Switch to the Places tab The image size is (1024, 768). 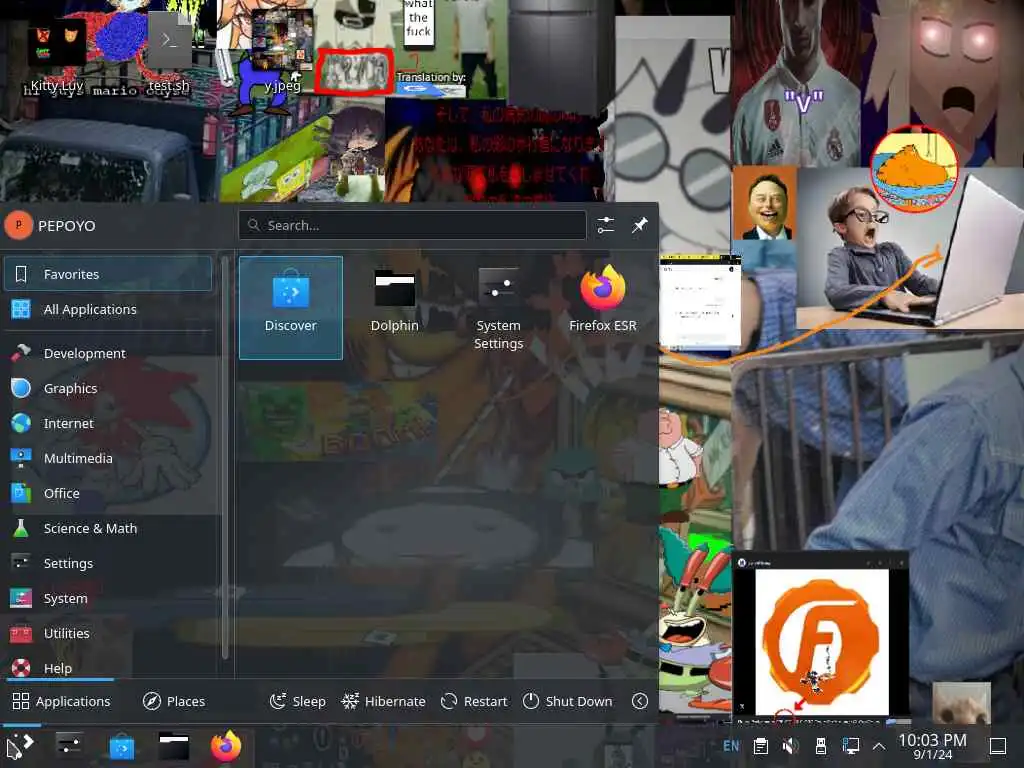tap(174, 701)
